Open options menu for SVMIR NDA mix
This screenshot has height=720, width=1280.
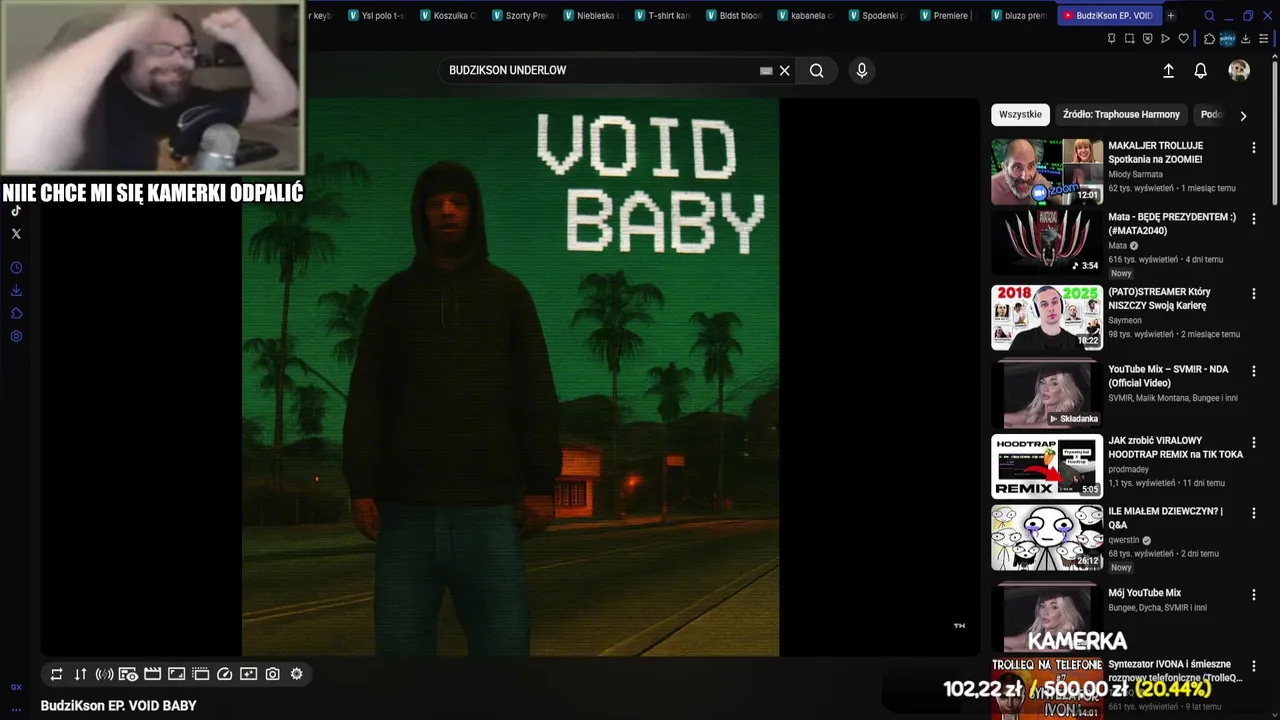[x=1253, y=371]
